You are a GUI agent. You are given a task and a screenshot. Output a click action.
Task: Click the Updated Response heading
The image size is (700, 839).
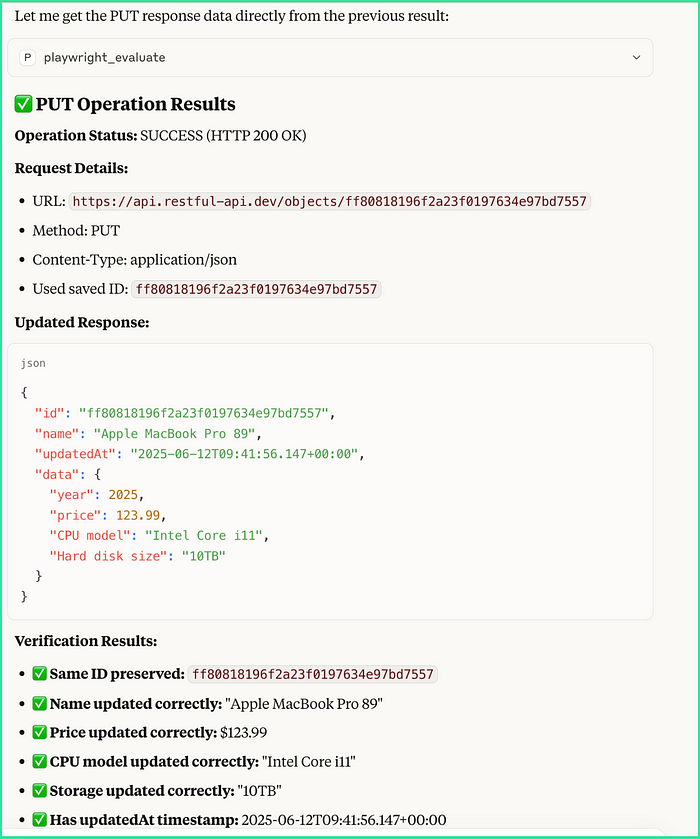point(82,322)
